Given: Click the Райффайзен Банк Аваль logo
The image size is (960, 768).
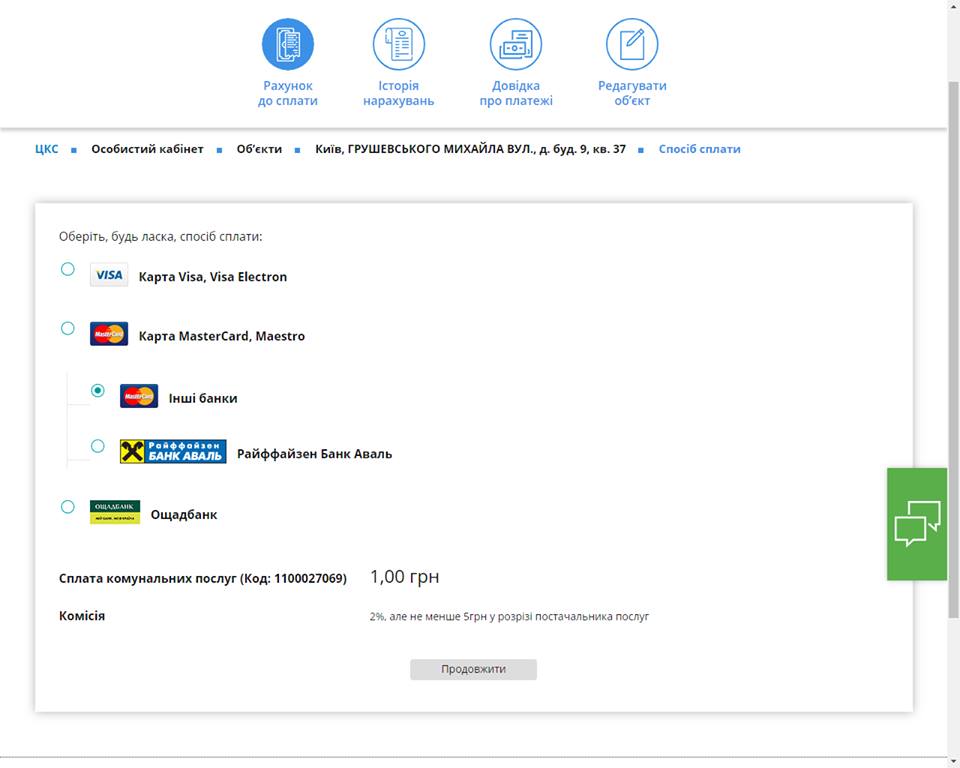Looking at the screenshot, I should [173, 452].
